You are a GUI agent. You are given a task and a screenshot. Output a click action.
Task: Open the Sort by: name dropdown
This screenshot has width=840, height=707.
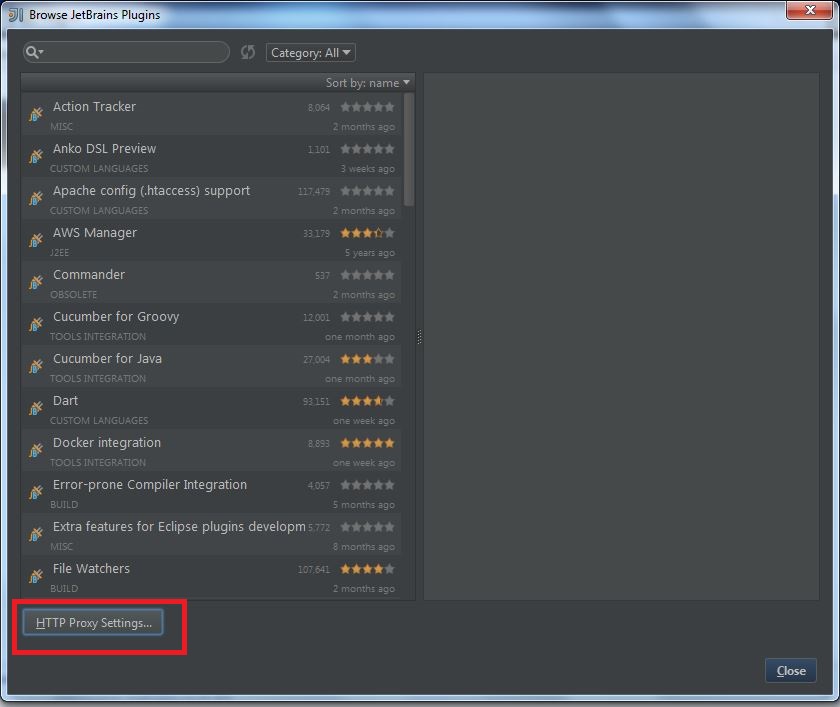(368, 82)
